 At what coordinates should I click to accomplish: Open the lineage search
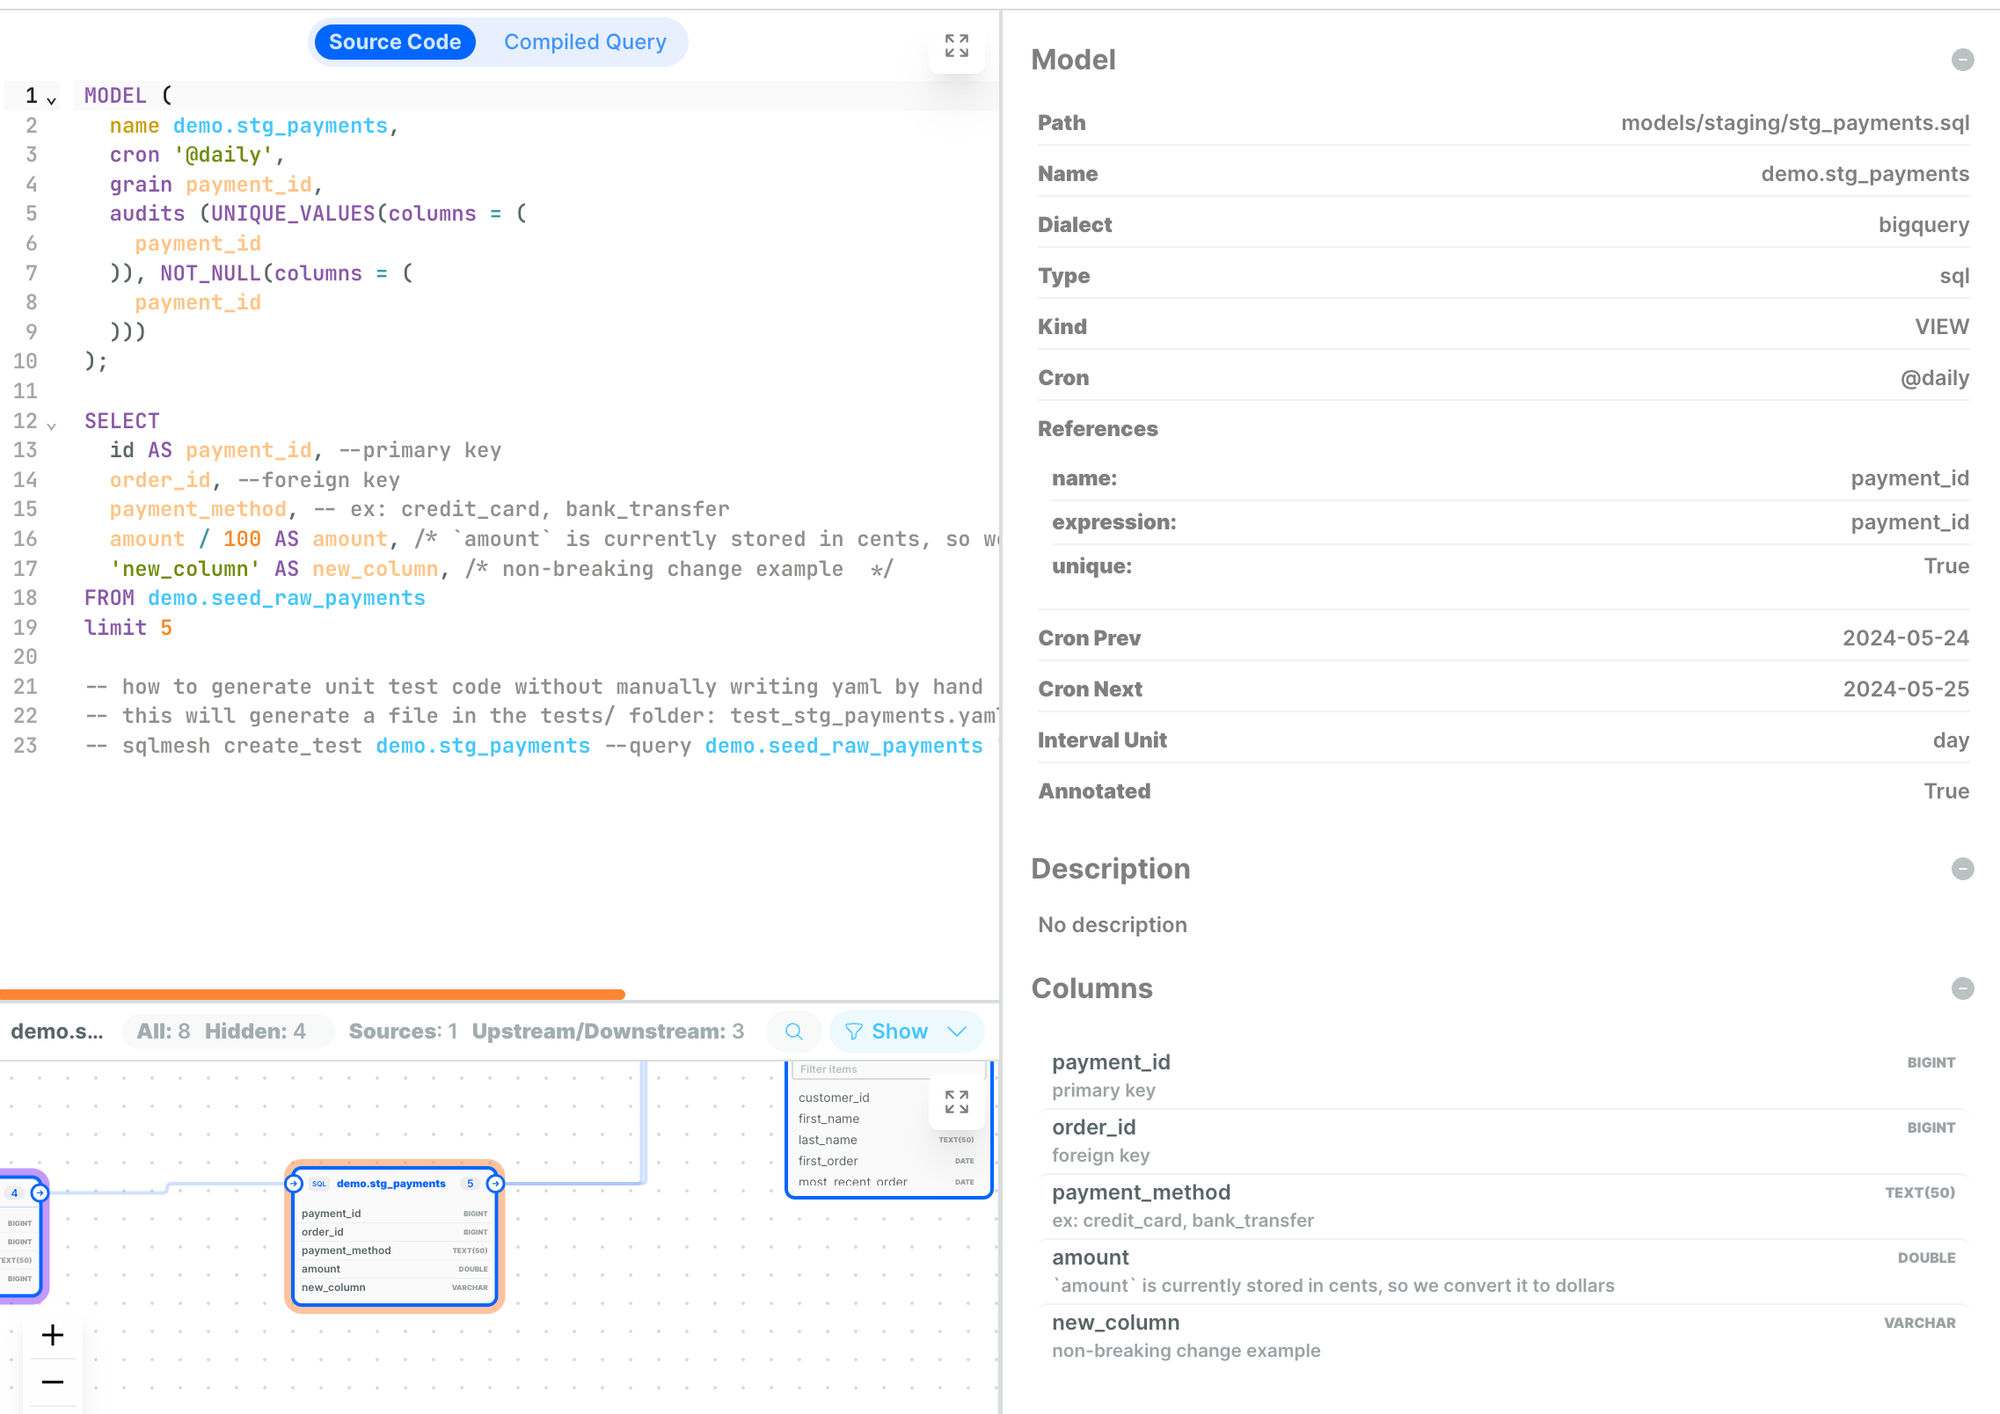794,1031
